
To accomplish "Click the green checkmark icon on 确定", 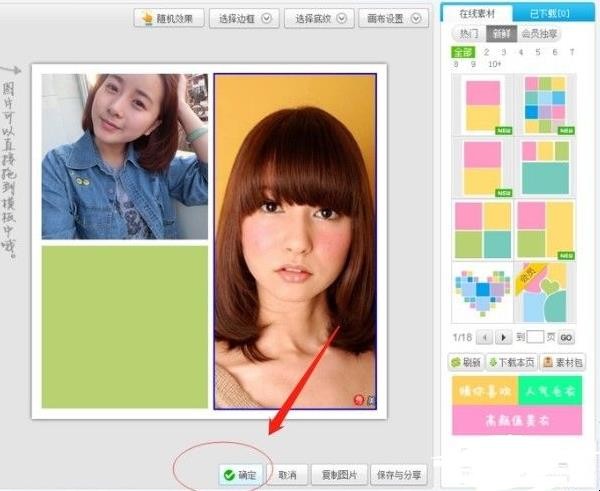I will click(229, 475).
